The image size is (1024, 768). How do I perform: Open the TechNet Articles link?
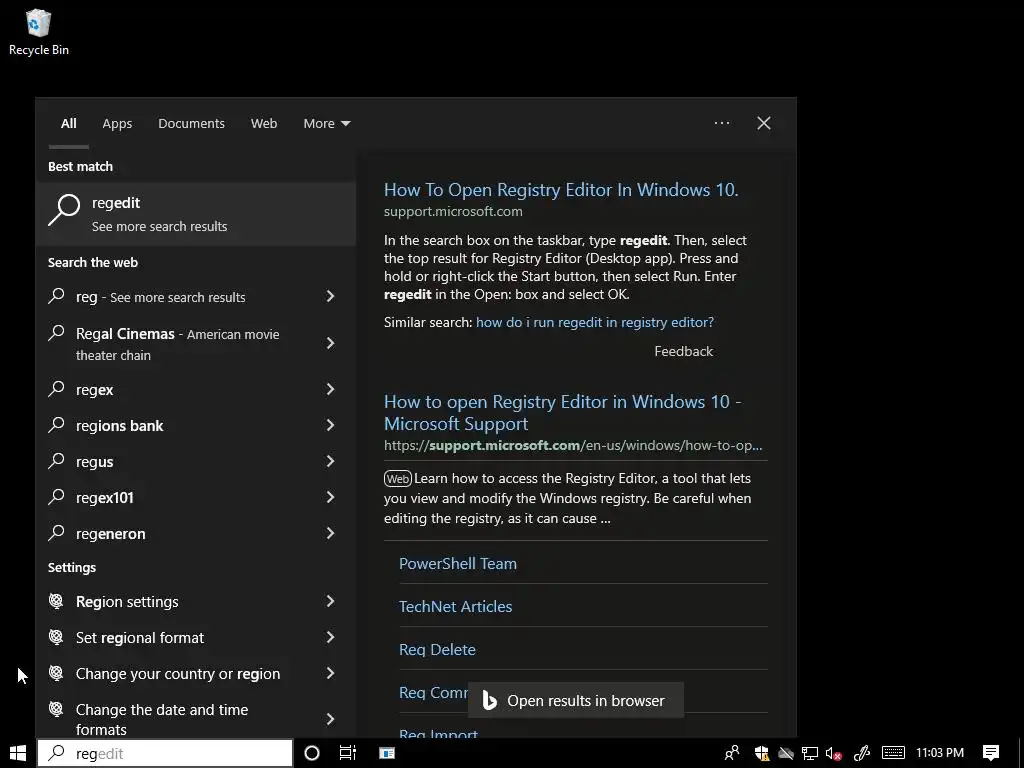coord(455,607)
